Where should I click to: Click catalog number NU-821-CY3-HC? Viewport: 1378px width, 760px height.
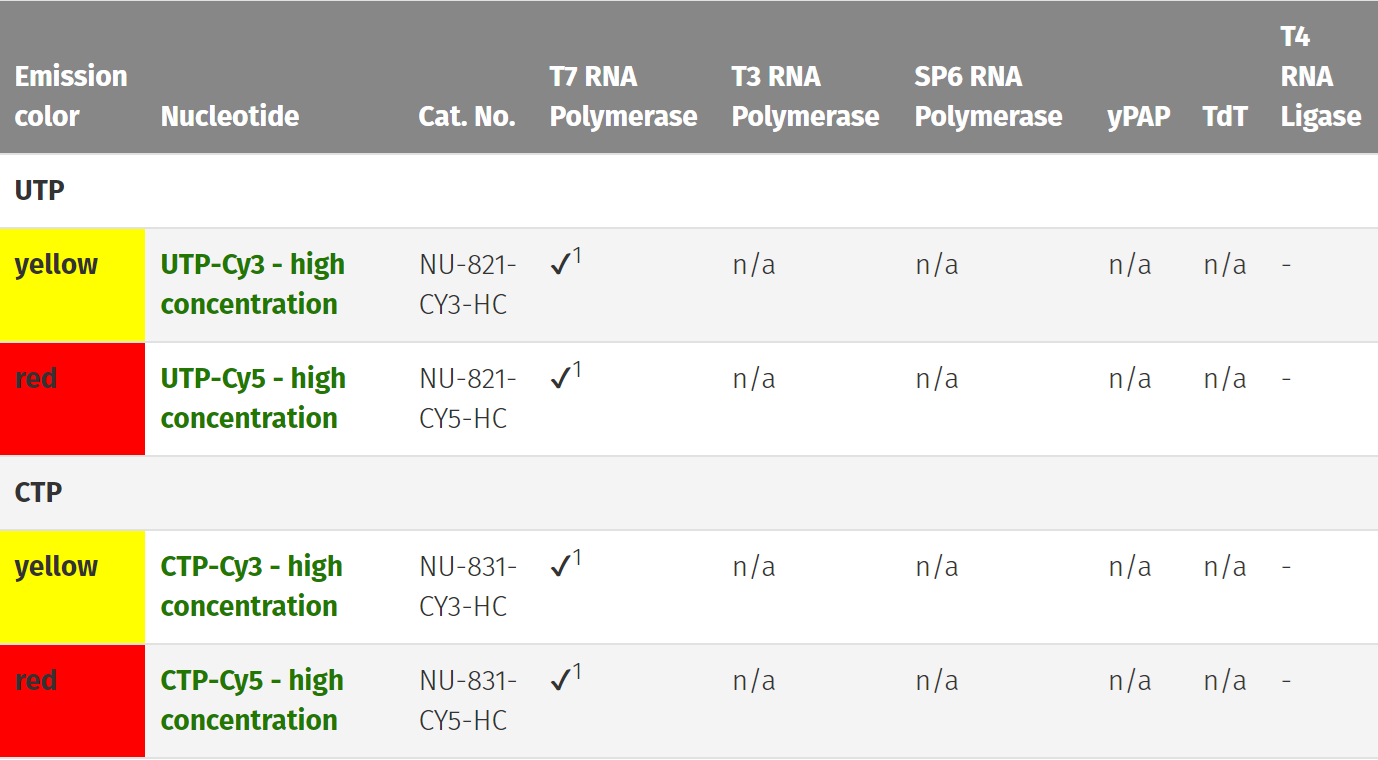tap(467, 284)
